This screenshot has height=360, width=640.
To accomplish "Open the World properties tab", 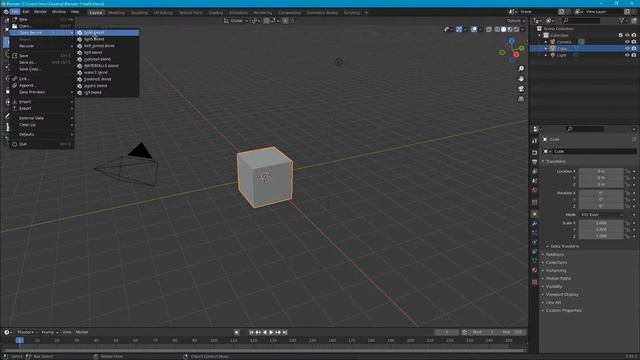I will (535, 190).
